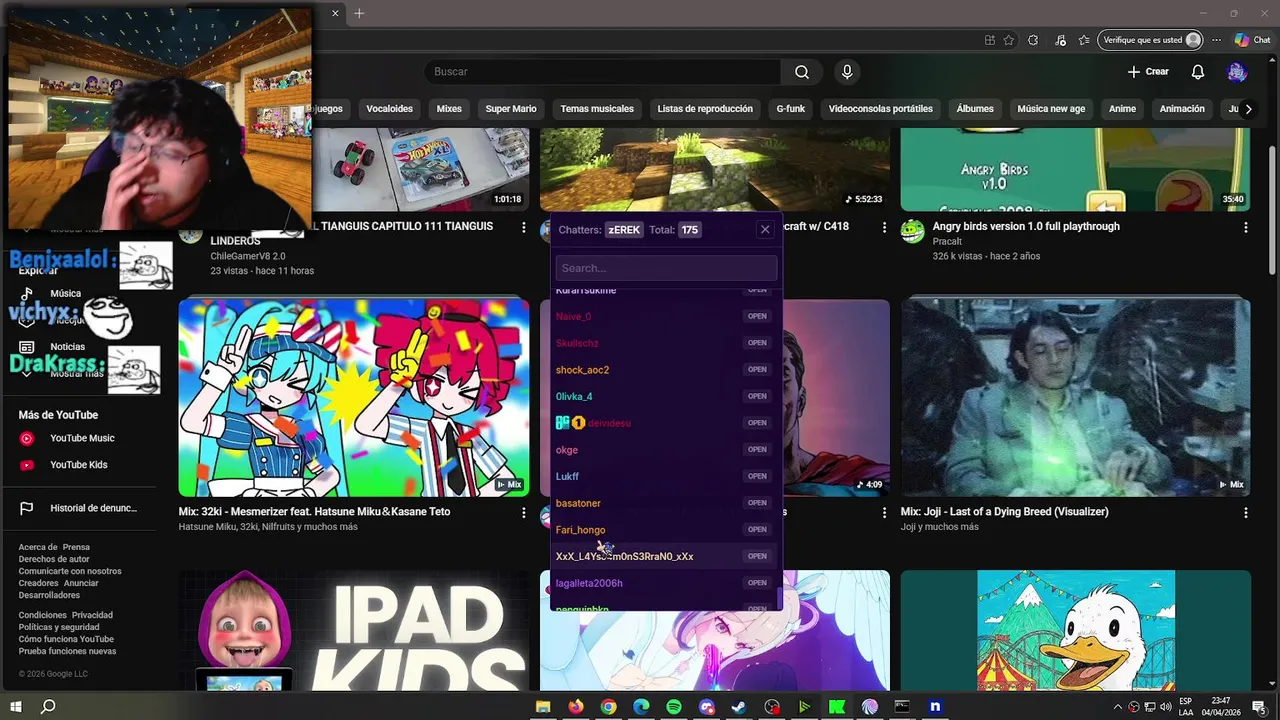1280x720 pixels.
Task: Click the Crear button
Action: [x=1148, y=72]
